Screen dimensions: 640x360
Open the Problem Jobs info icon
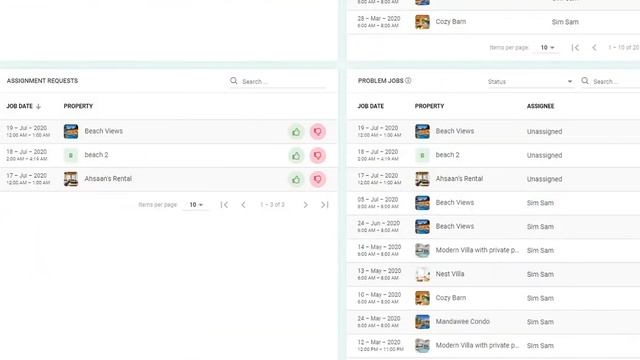408,80
